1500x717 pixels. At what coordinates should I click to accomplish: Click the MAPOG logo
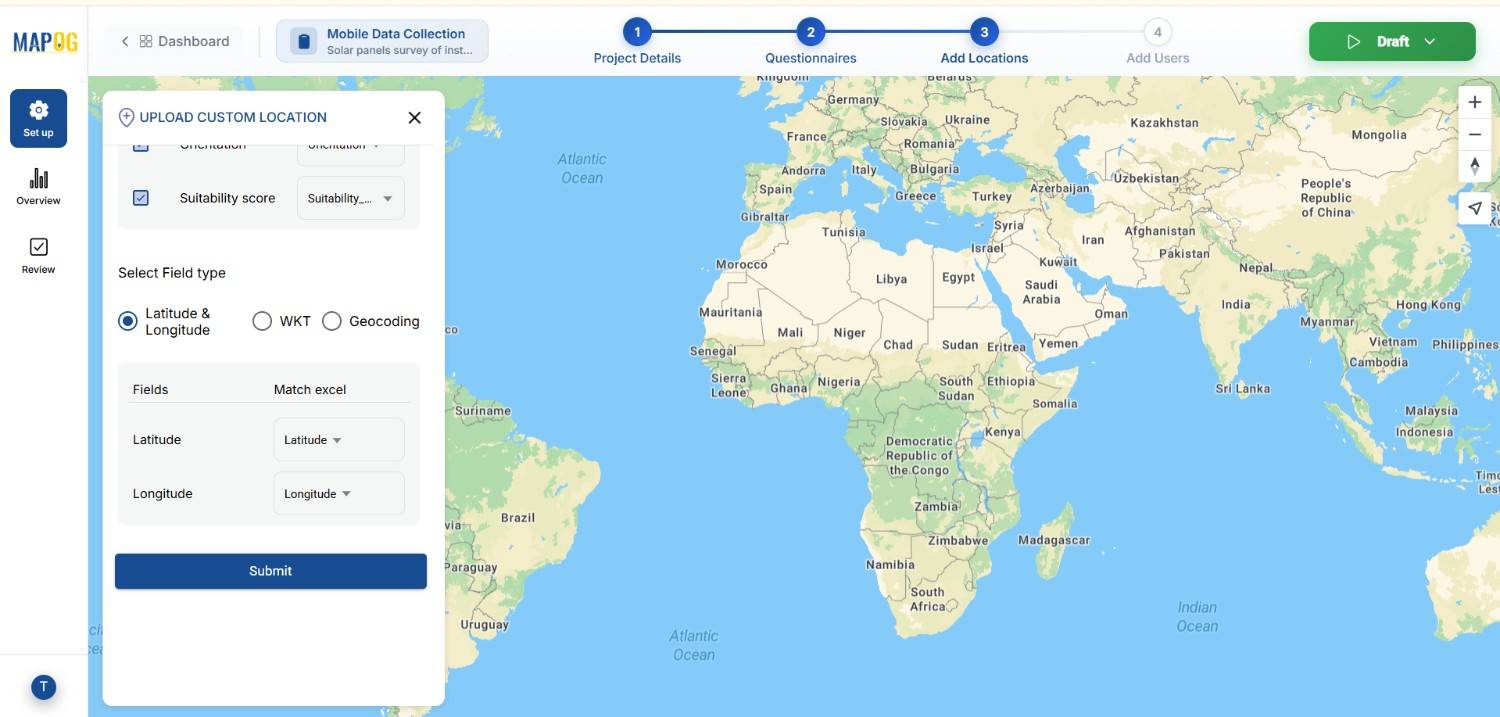point(45,41)
